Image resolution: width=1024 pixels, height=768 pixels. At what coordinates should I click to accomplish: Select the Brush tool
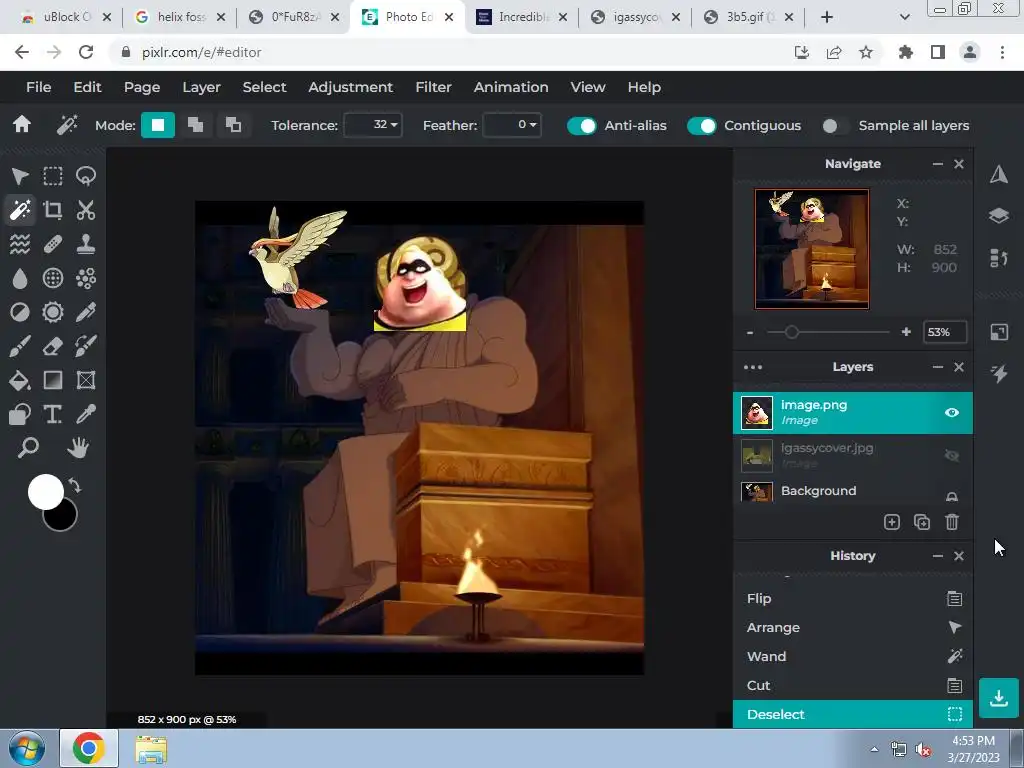click(x=20, y=346)
